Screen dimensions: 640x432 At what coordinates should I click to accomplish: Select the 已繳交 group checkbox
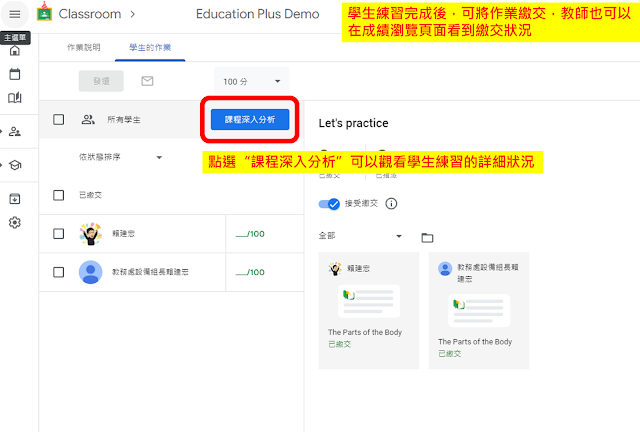pos(59,195)
